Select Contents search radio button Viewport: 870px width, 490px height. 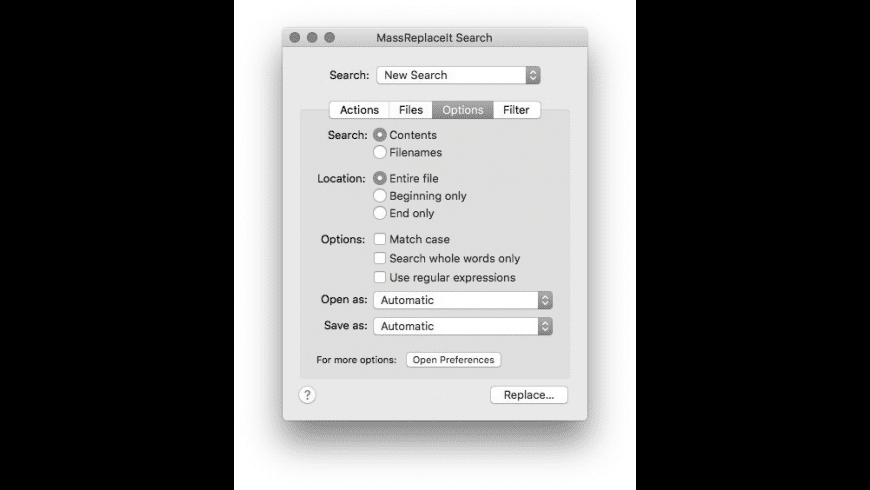pos(380,135)
